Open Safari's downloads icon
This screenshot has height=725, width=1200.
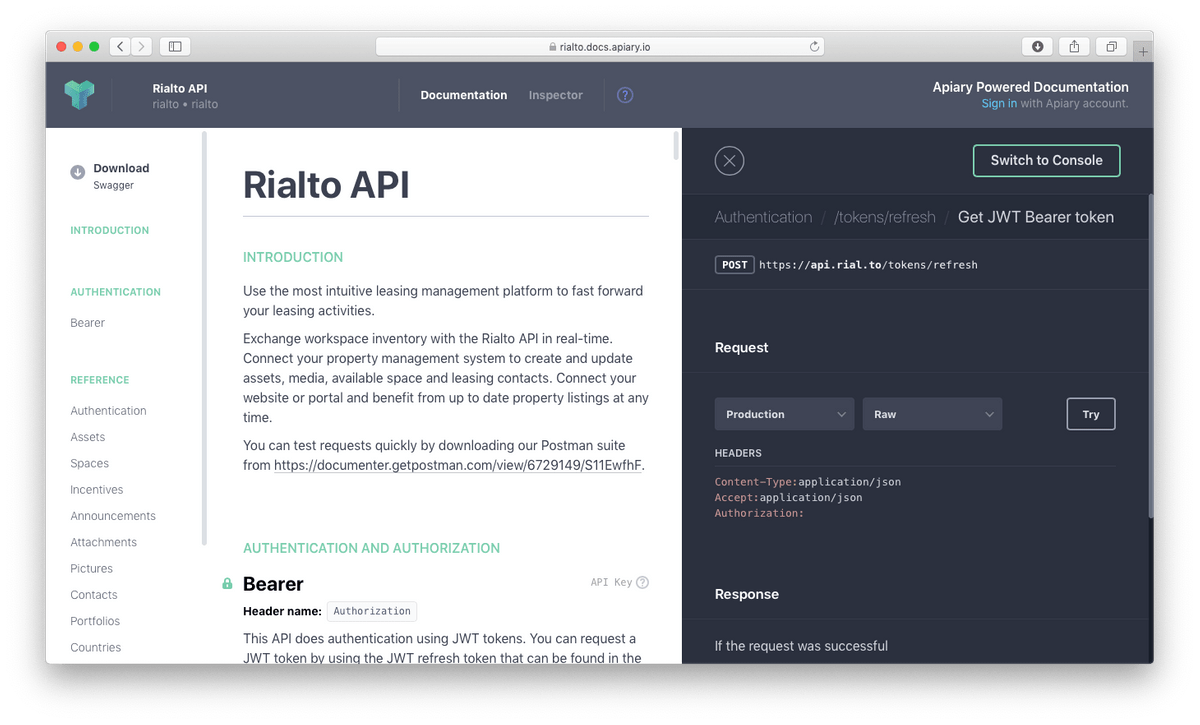point(1038,46)
